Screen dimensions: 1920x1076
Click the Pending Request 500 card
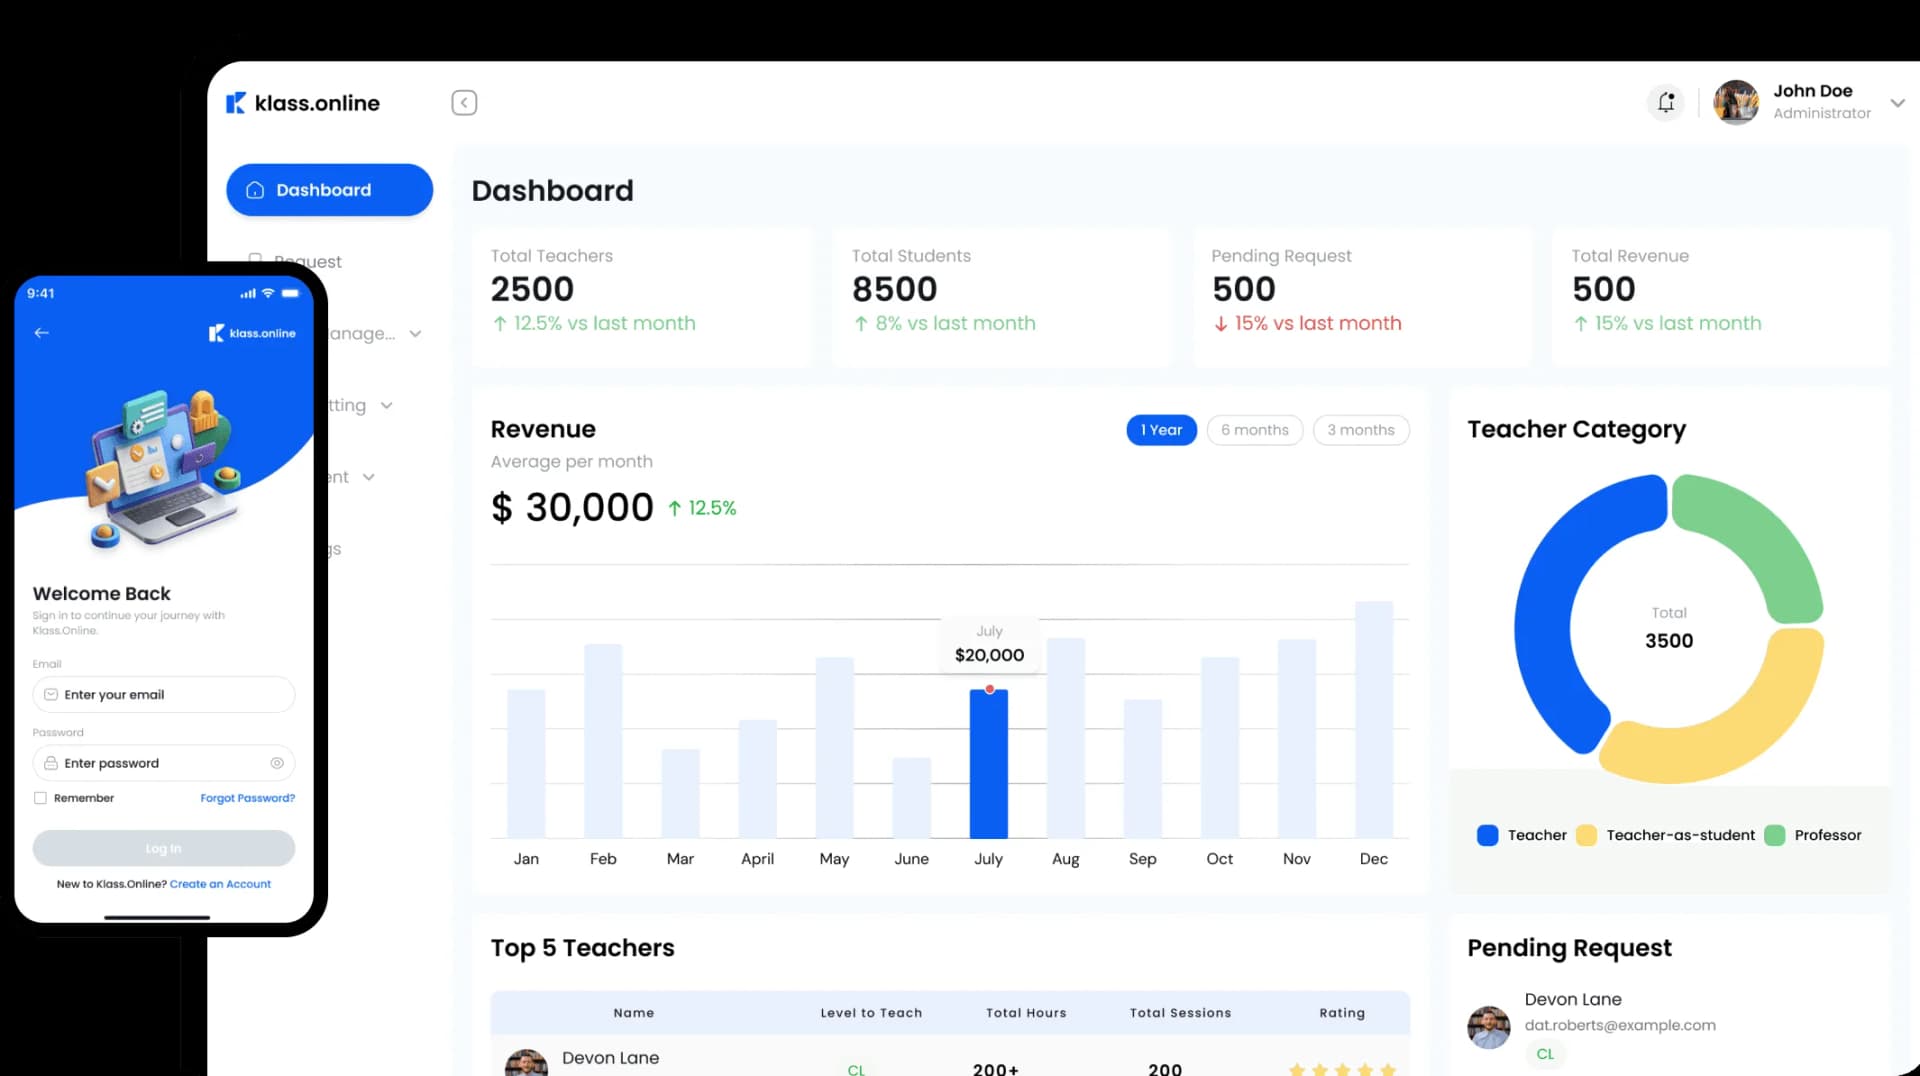[x=1362, y=296]
